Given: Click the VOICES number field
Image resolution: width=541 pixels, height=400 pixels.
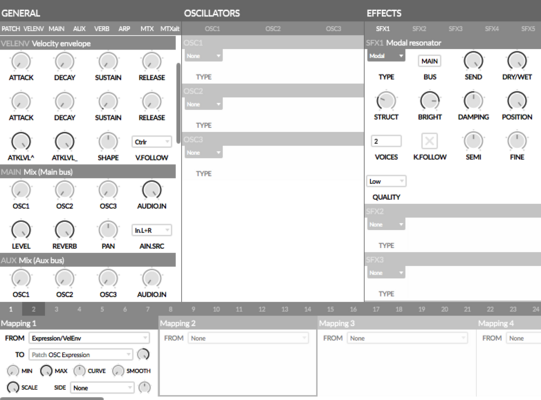Looking at the screenshot, I should [x=386, y=141].
